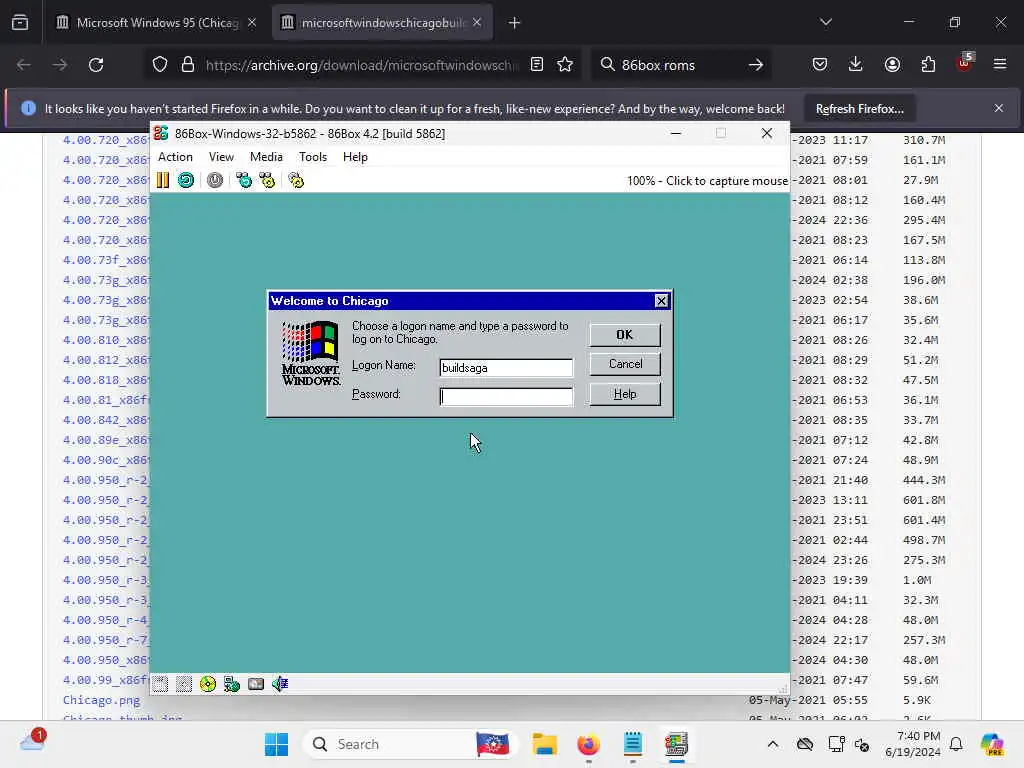Viewport: 1024px width, 768px height.
Task: Open Firefox application hamburger menu
Action: click(1000, 64)
